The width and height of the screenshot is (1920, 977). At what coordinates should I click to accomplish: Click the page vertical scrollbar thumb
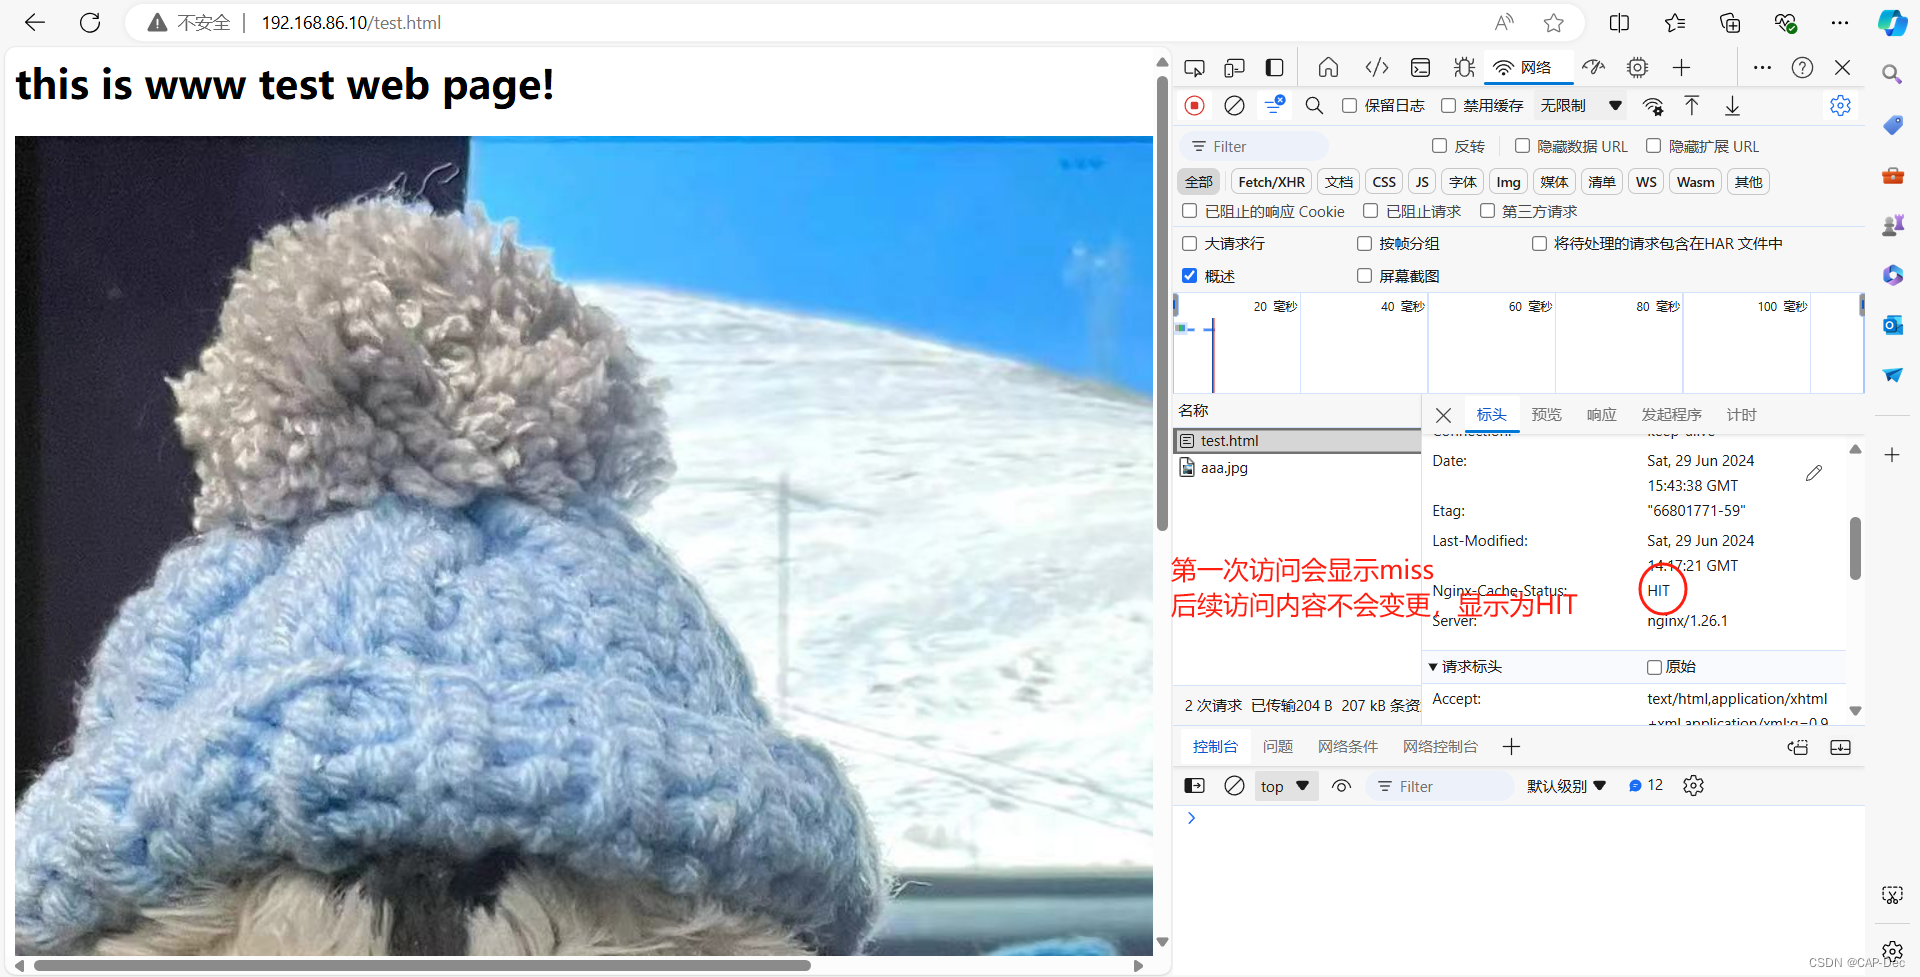1162,303
